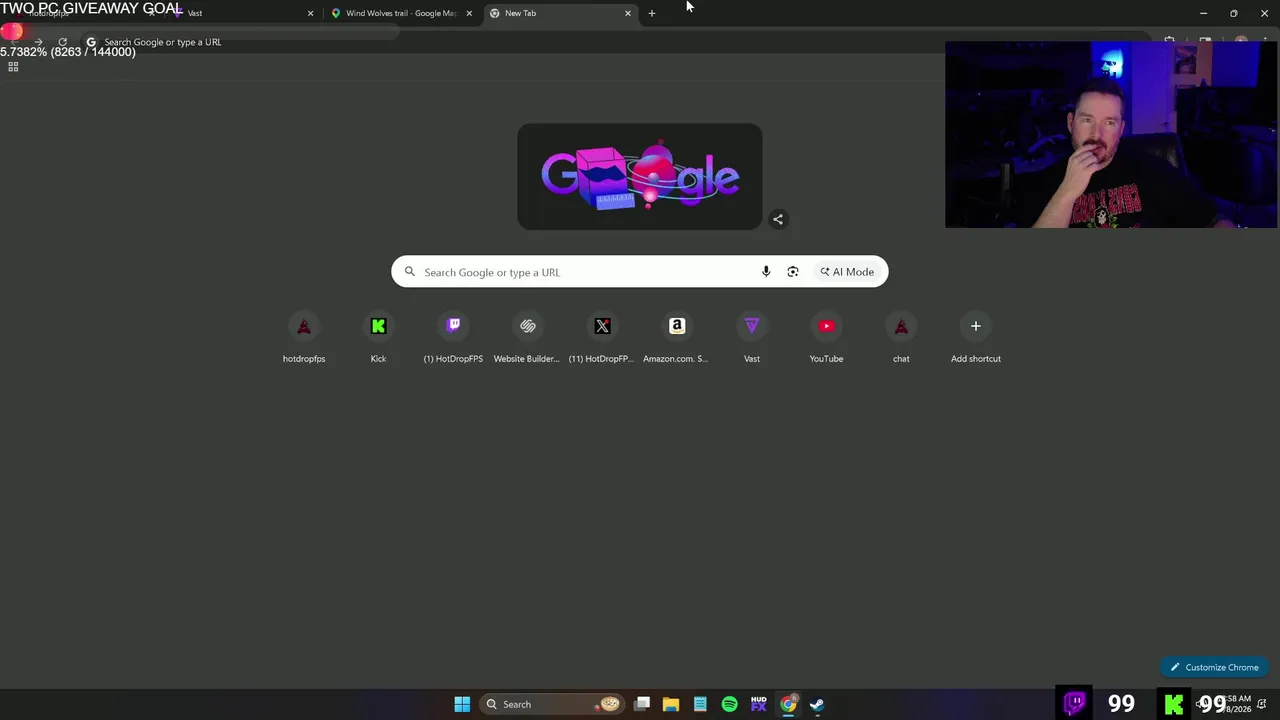
Task: Open the Notepad app on taskbar
Action: coord(700,704)
